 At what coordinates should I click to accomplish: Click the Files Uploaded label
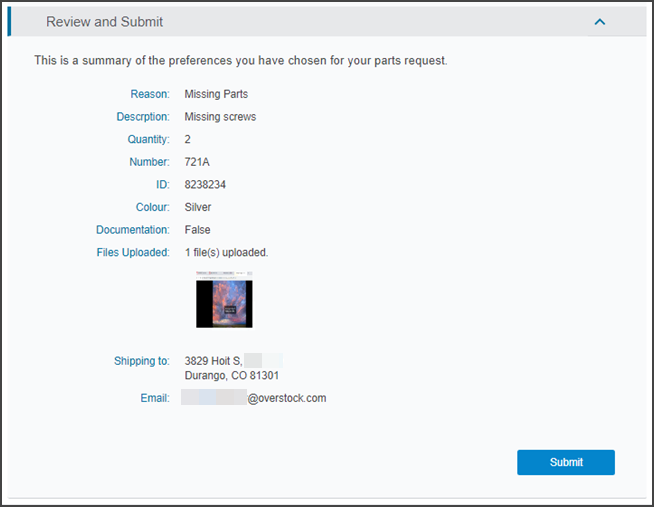coord(133,252)
